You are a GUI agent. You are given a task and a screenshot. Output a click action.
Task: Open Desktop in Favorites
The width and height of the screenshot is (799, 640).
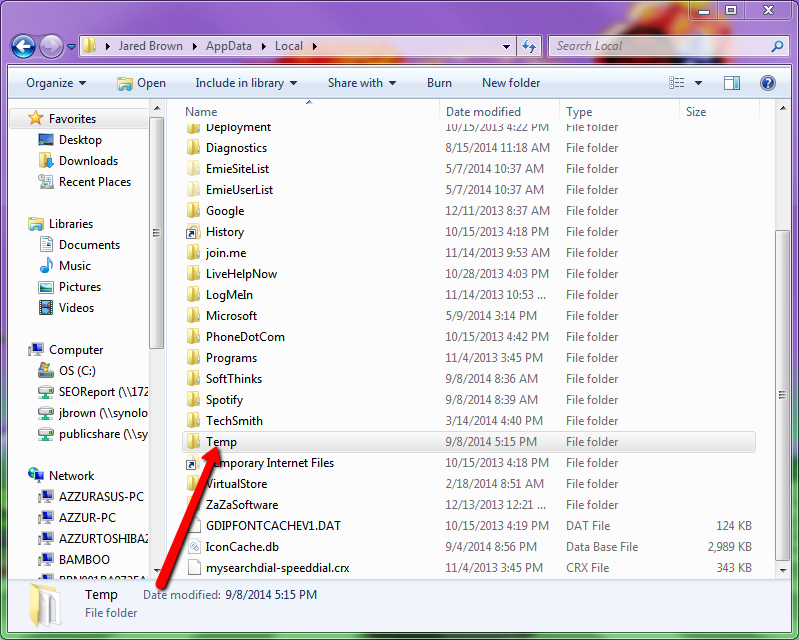[81, 140]
